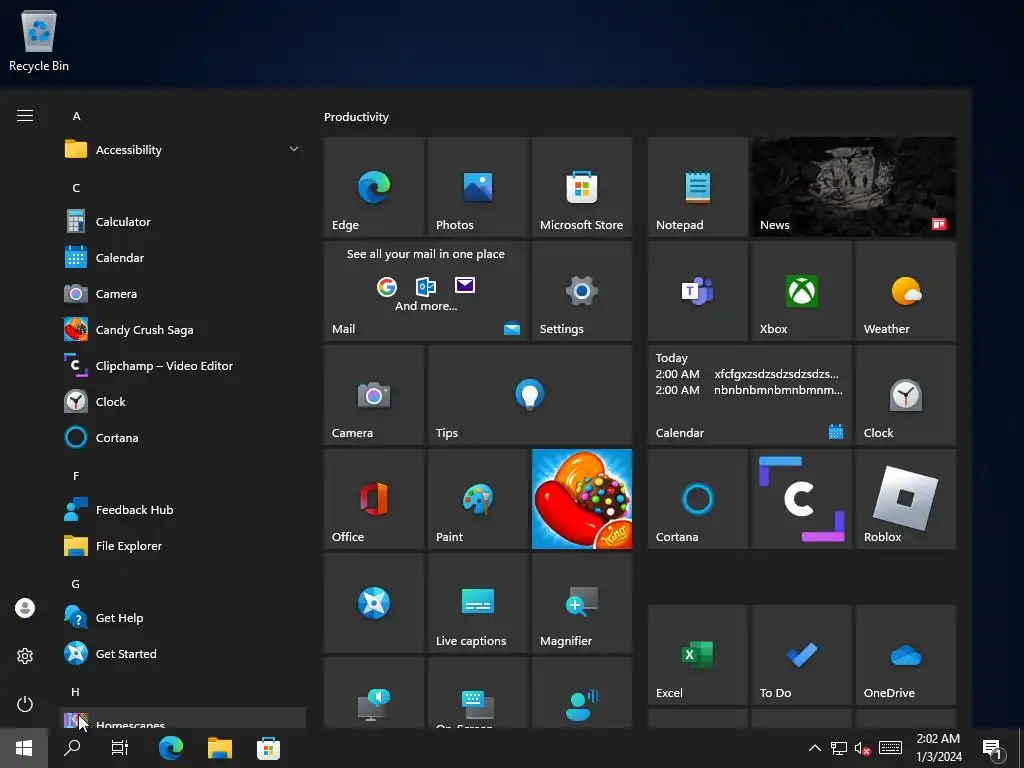The width and height of the screenshot is (1024, 768).
Task: Open Clipchamp – Video Editor in list
Action: pyautogui.click(x=183, y=366)
